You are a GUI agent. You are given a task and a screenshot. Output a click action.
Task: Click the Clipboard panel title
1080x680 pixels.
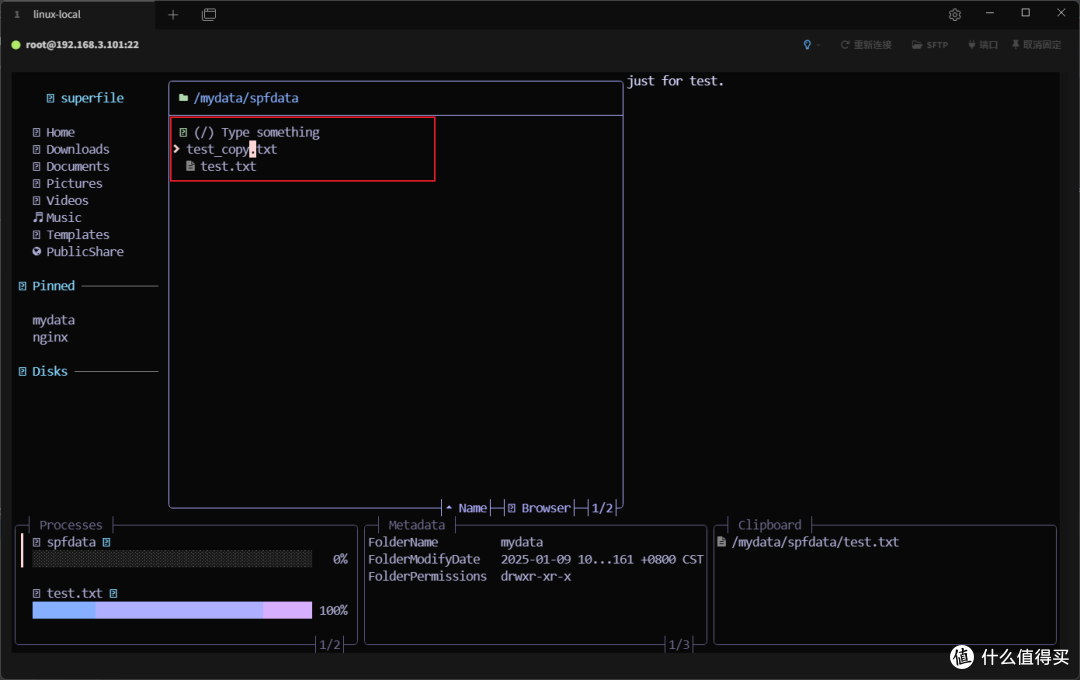pos(769,525)
